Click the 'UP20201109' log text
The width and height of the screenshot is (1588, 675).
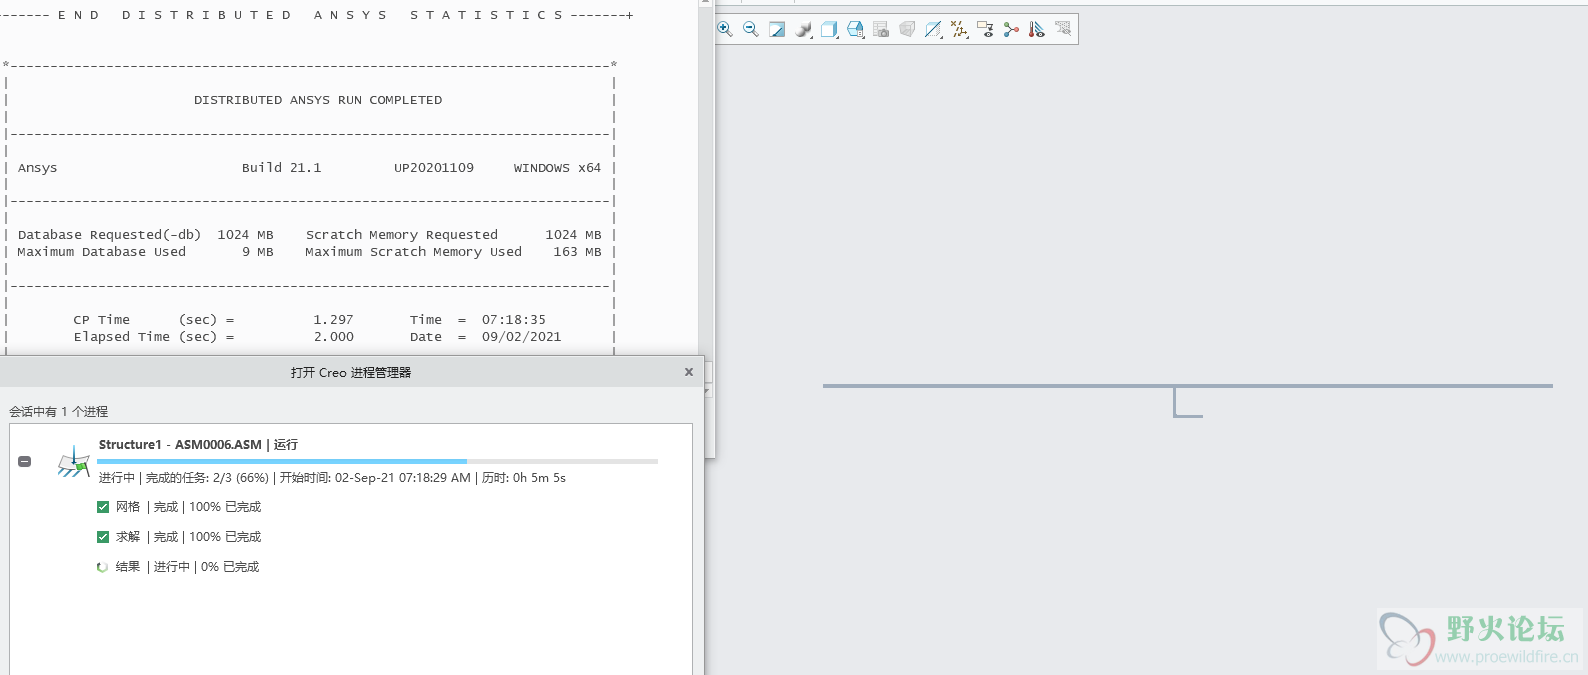point(434,168)
